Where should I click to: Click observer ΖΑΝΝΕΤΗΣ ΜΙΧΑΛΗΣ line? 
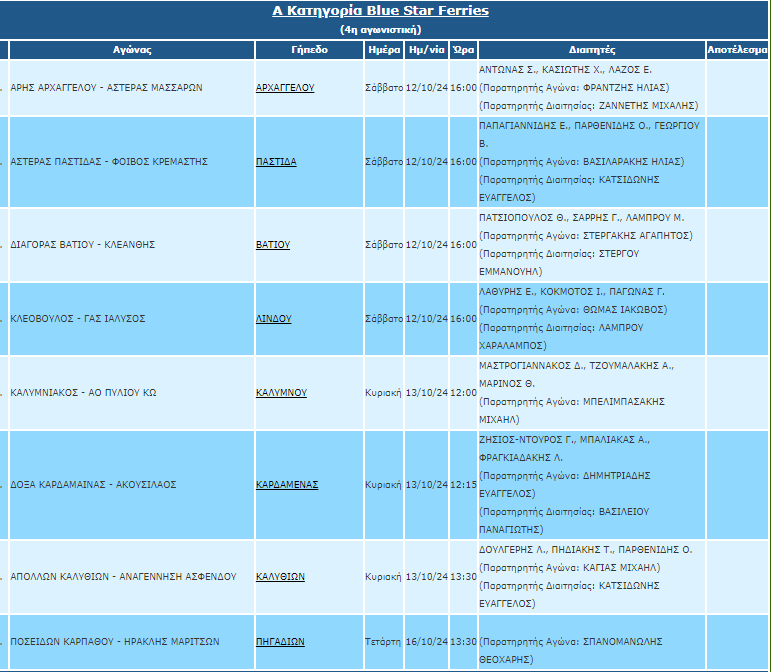point(589,106)
